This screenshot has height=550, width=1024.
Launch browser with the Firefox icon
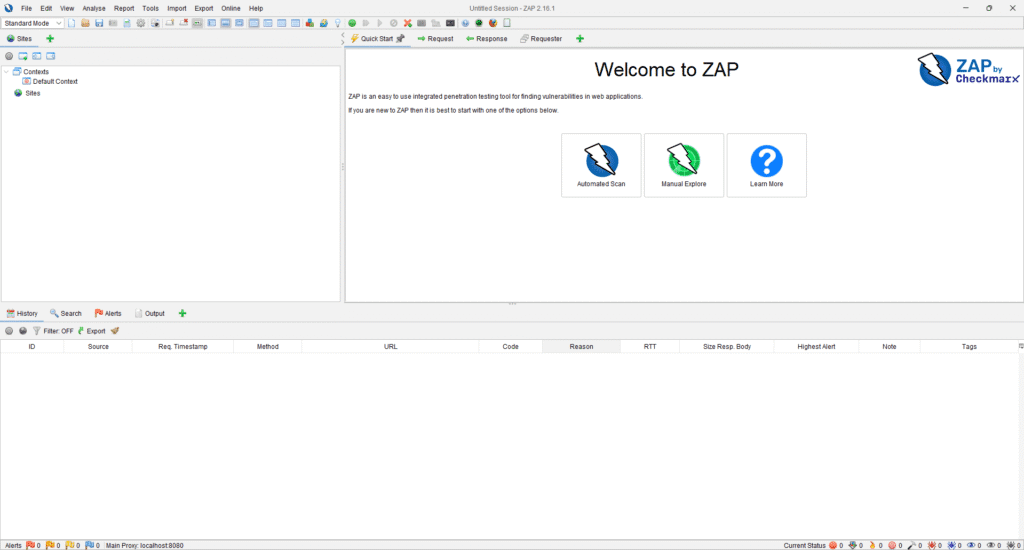(493, 23)
